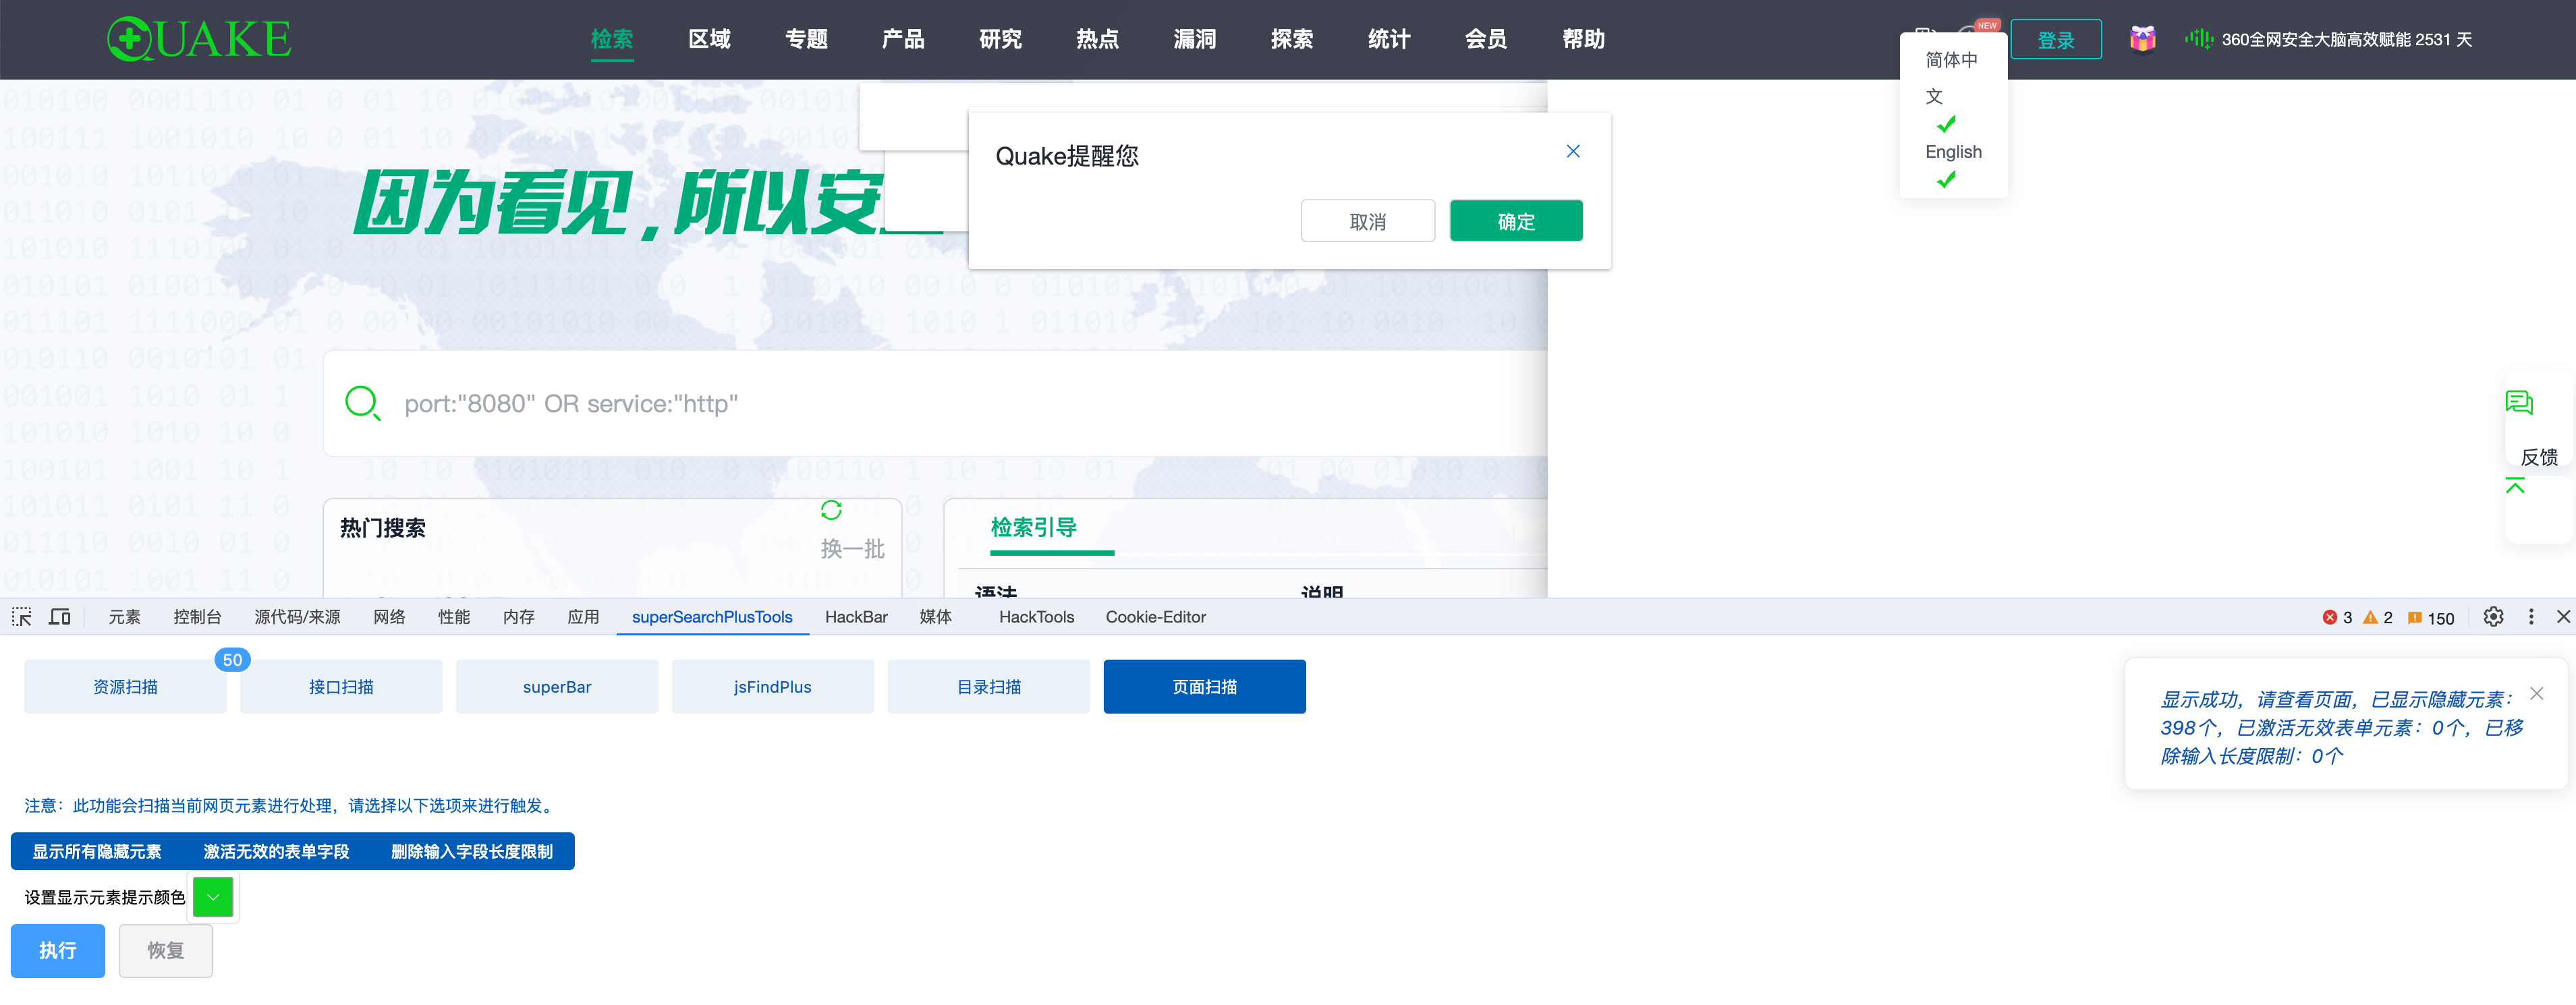This screenshot has height=1005, width=2576.
Task: Click the back-to-top arrow icon
Action: pyautogui.click(x=2515, y=486)
